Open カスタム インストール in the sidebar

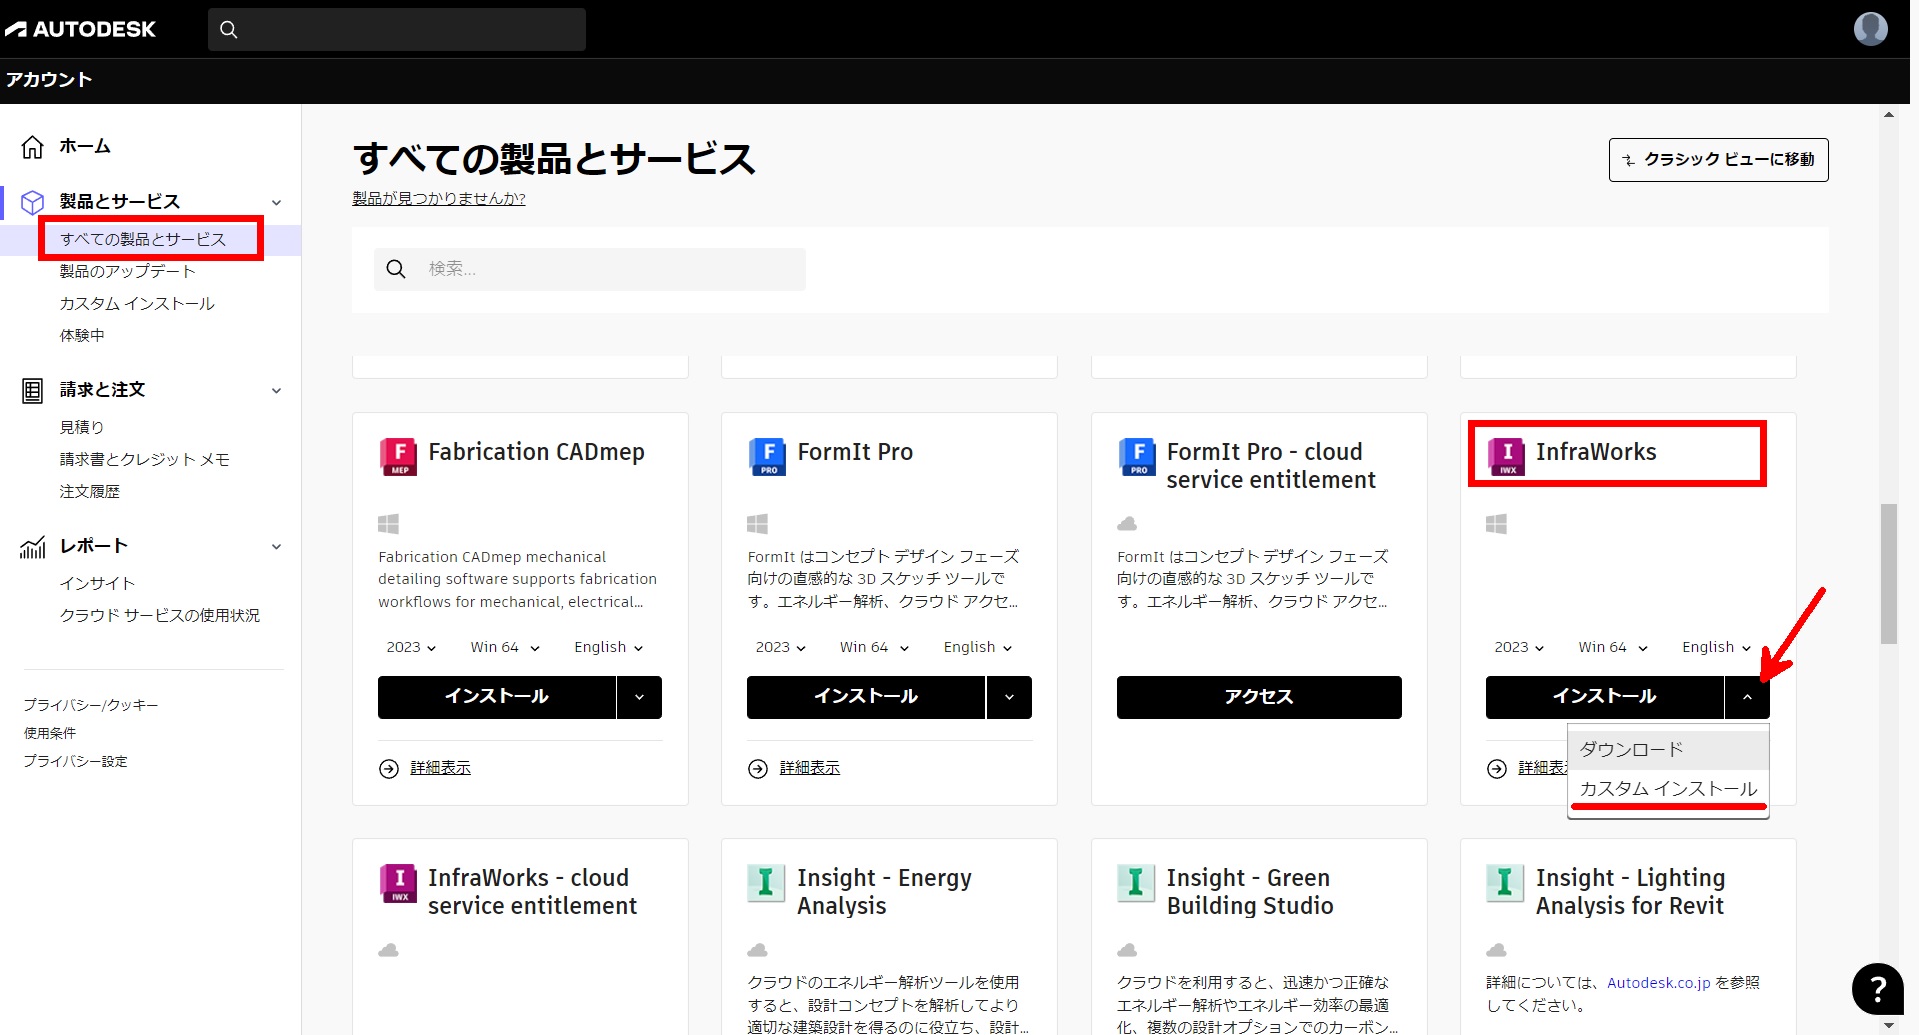click(137, 304)
